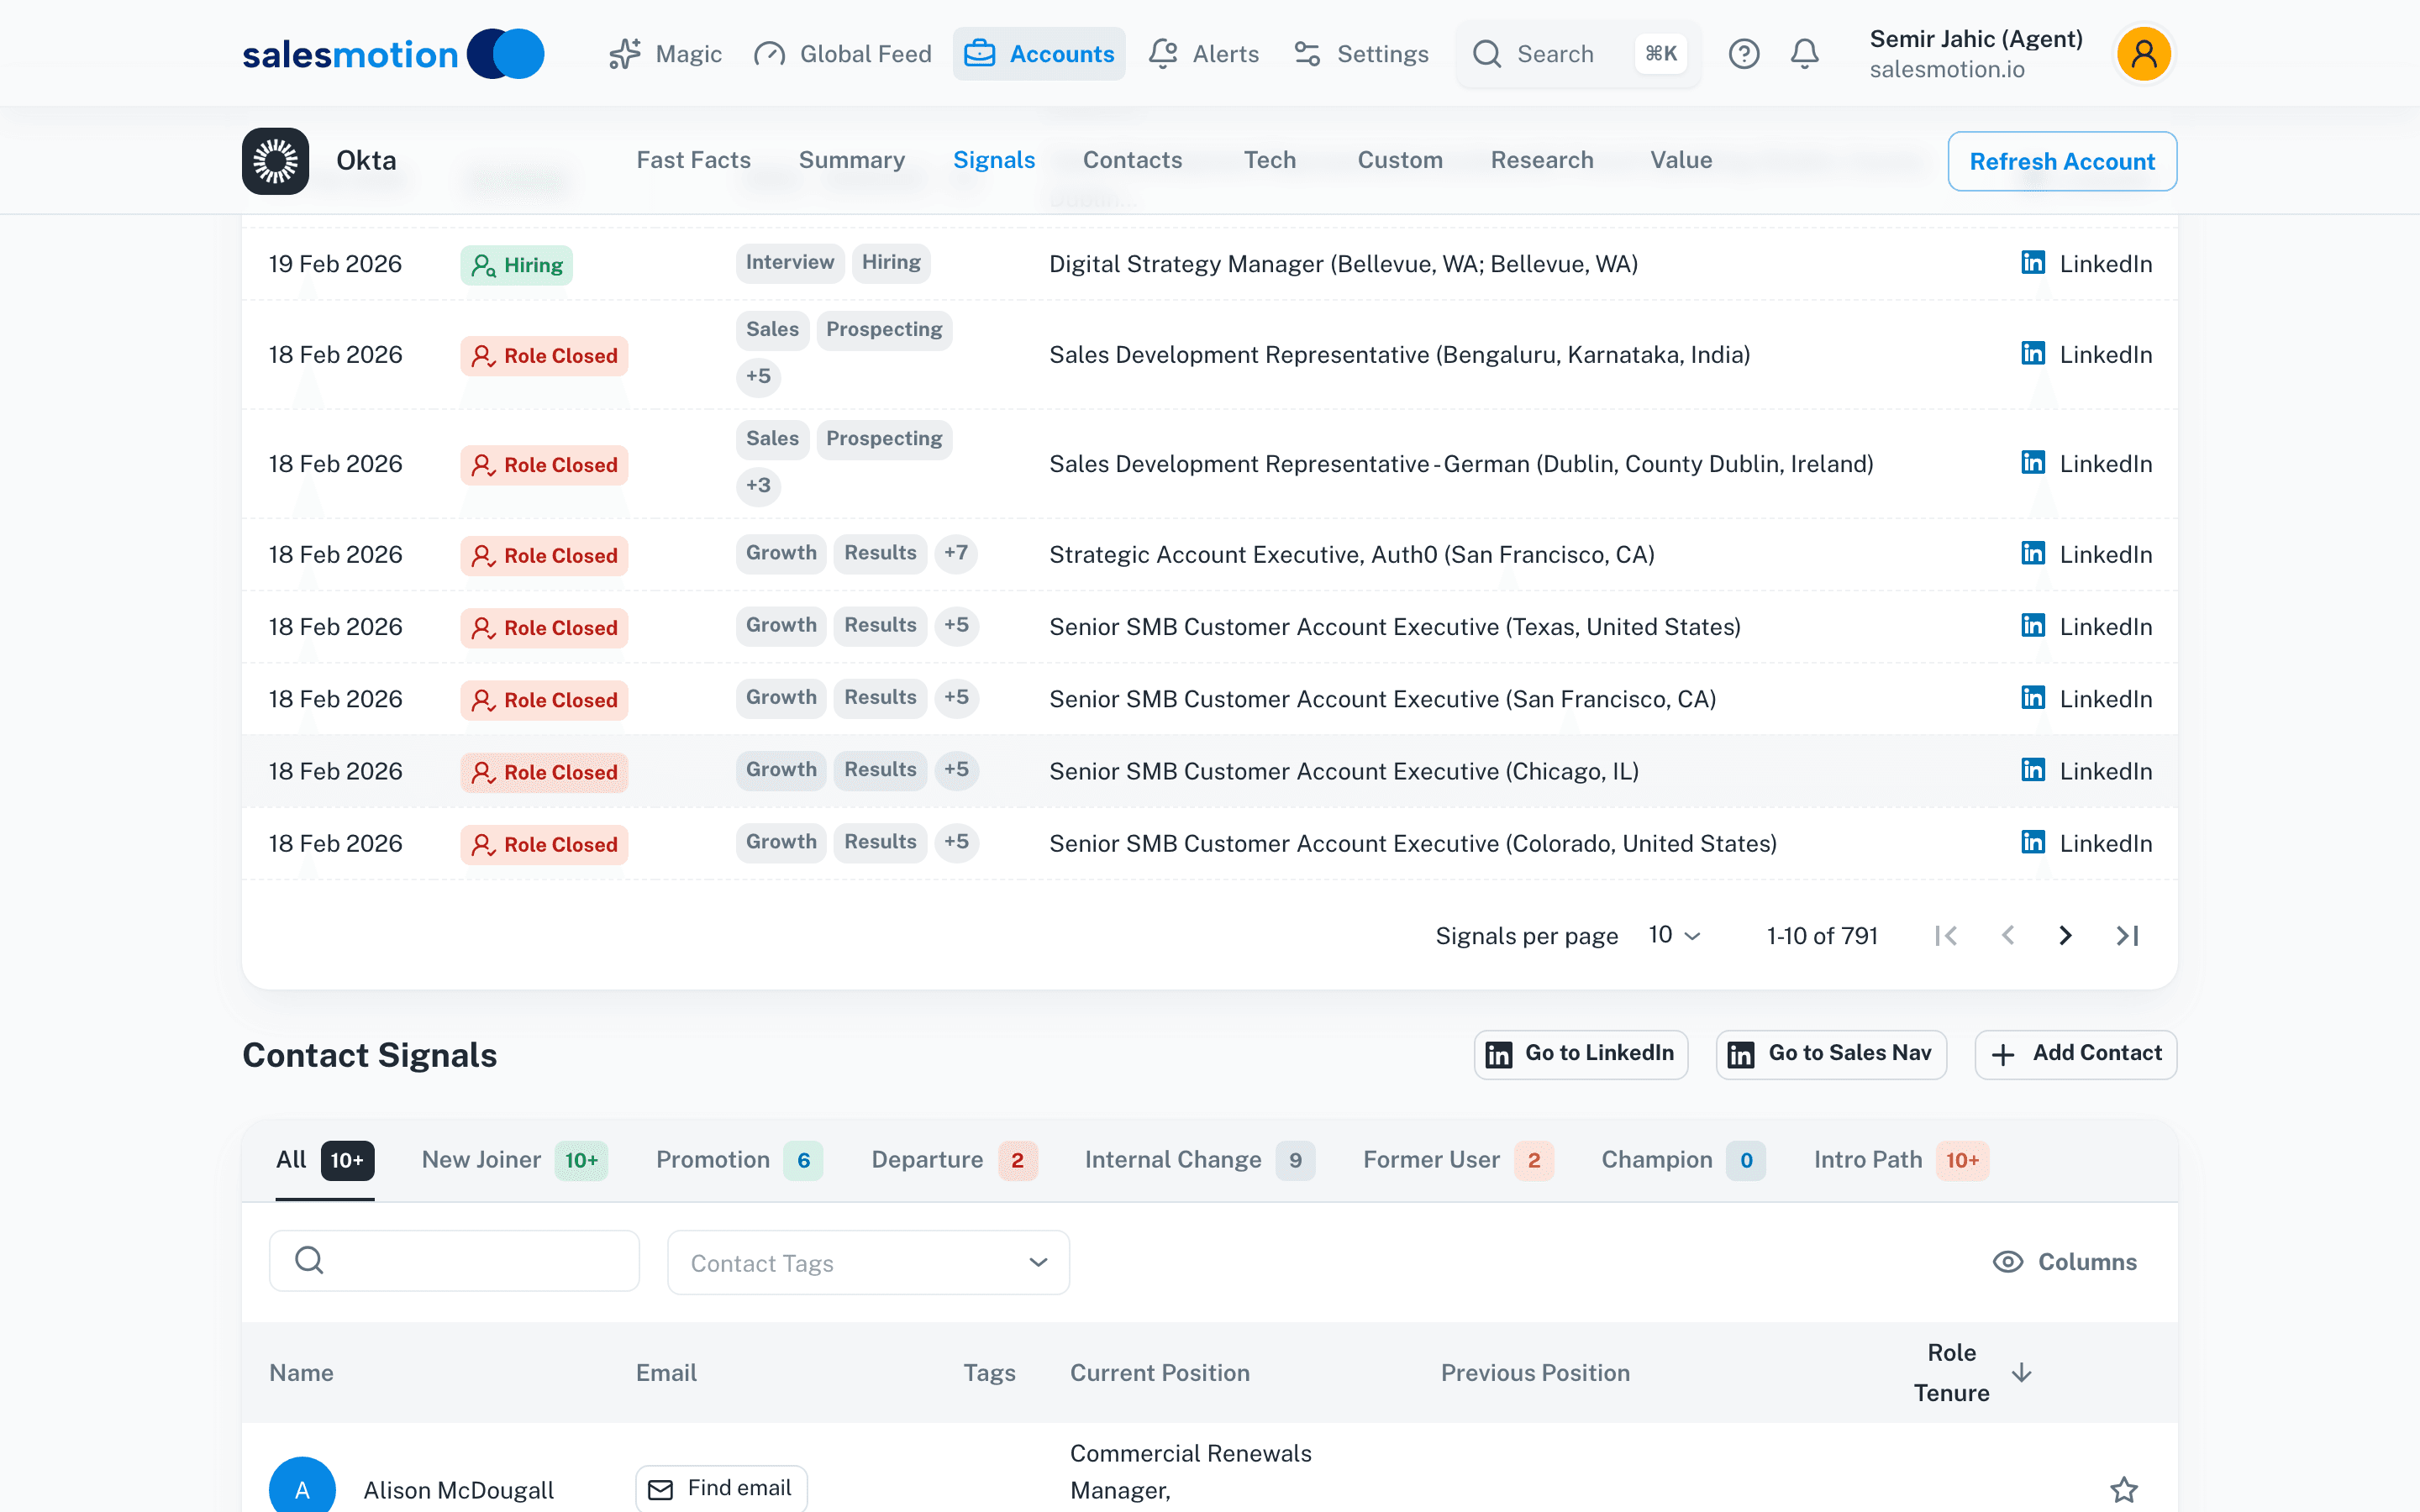Open LinkedIn icon for Strategic Account Executive row
The height and width of the screenshot is (1512, 2420).
[2032, 553]
